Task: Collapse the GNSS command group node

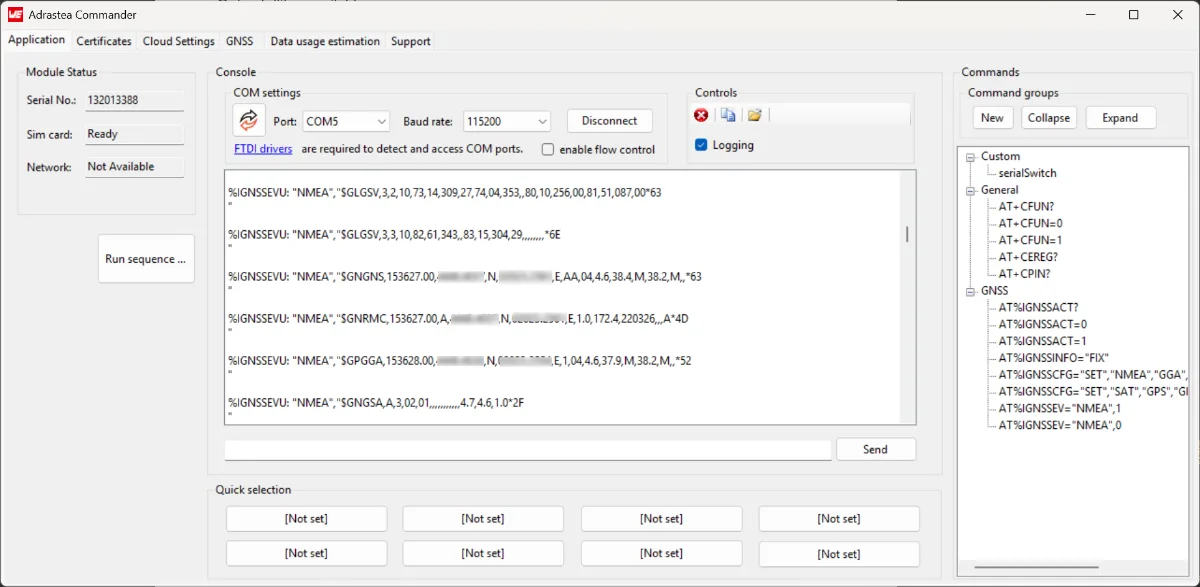Action: tap(969, 291)
